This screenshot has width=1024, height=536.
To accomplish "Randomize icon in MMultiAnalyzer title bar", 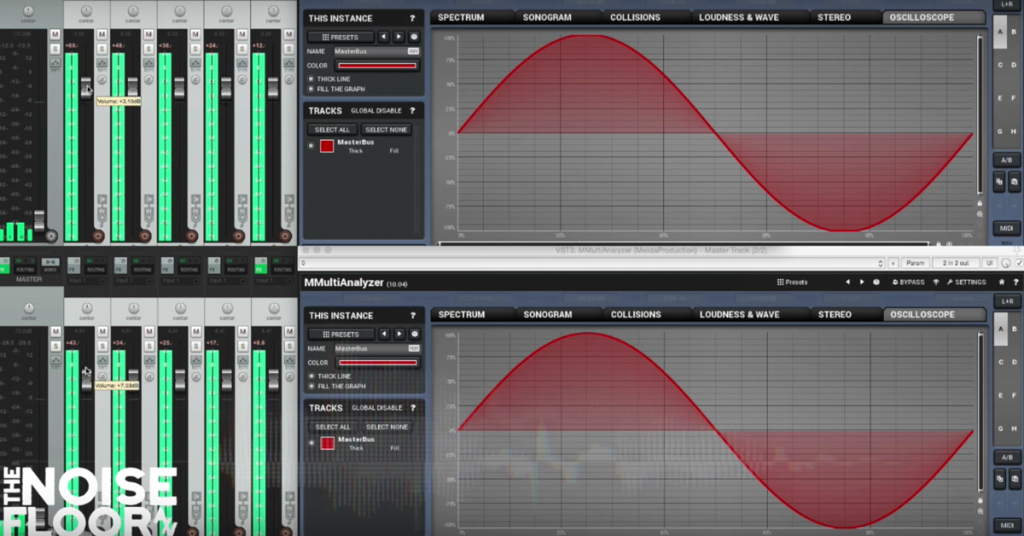I will (x=876, y=282).
